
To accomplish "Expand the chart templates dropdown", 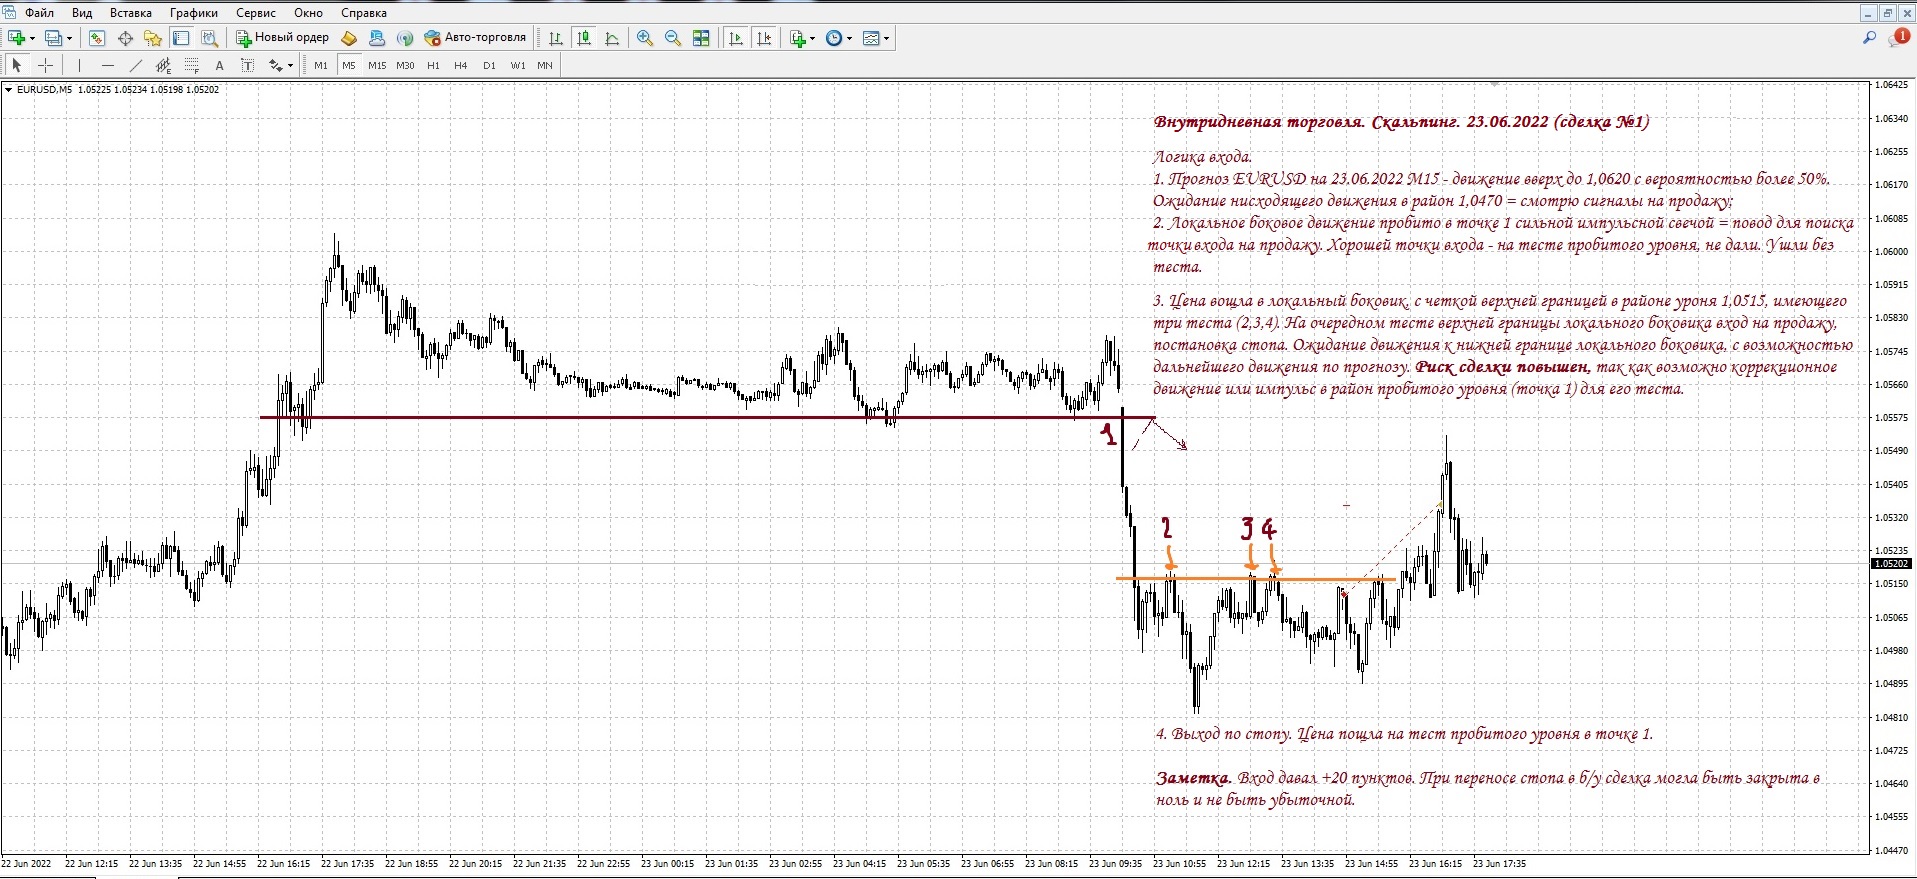I will click(886, 38).
